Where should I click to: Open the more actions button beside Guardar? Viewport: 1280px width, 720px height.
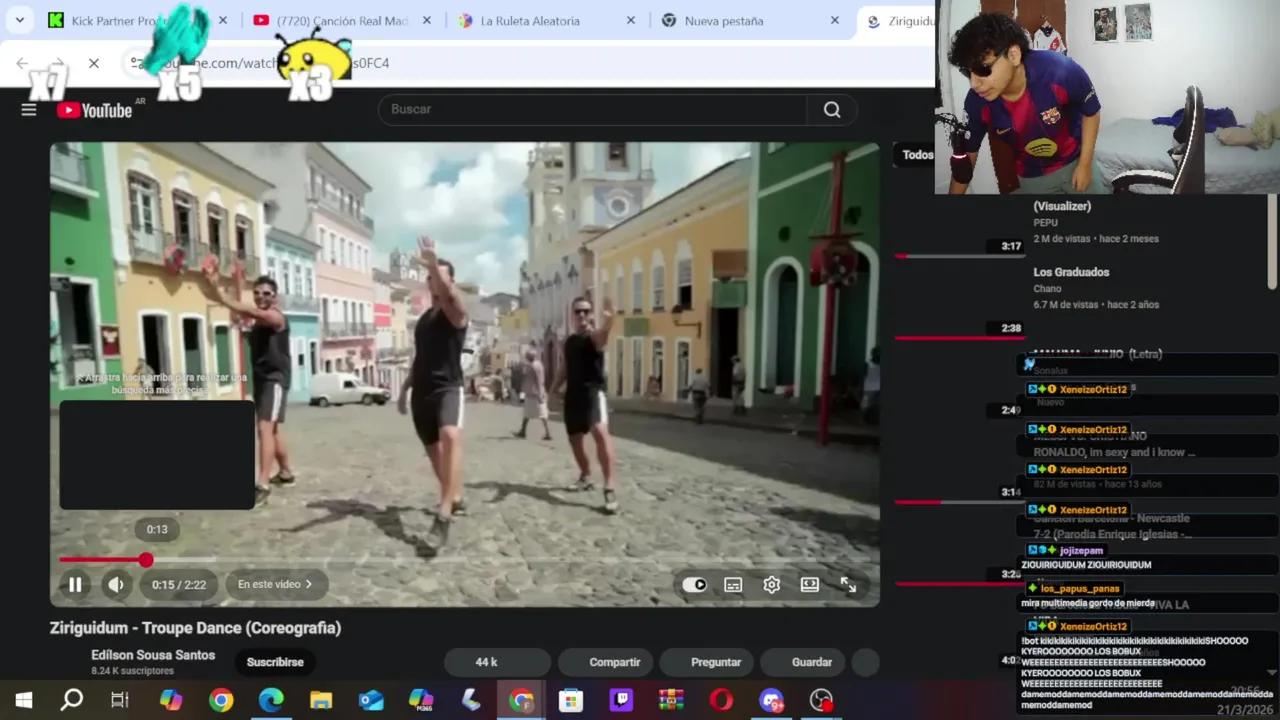click(x=865, y=662)
